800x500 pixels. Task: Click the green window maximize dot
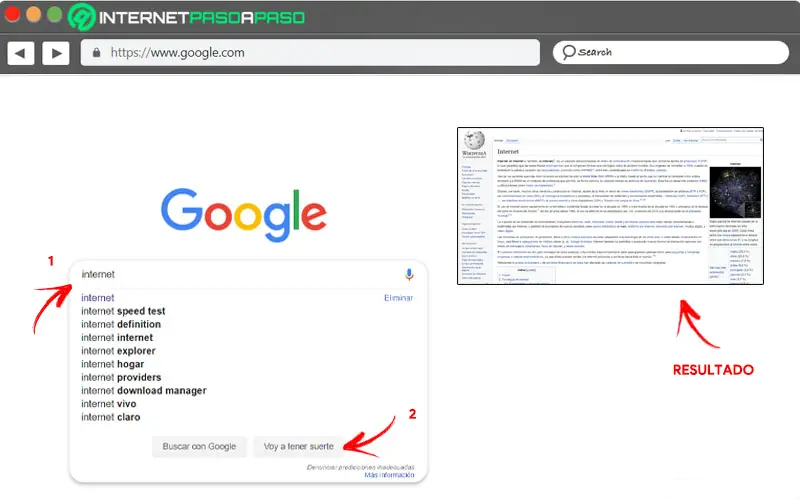55,14
